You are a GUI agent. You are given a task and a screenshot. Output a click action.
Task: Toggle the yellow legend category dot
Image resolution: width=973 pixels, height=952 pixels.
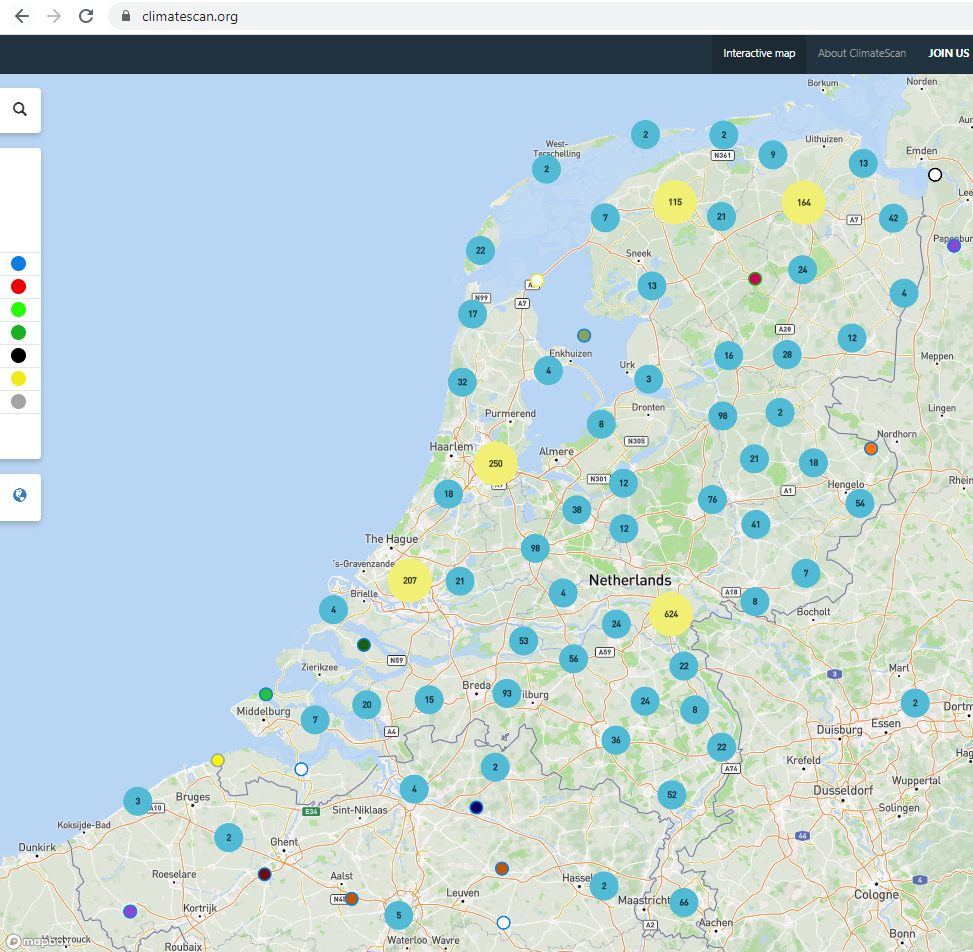click(x=18, y=379)
